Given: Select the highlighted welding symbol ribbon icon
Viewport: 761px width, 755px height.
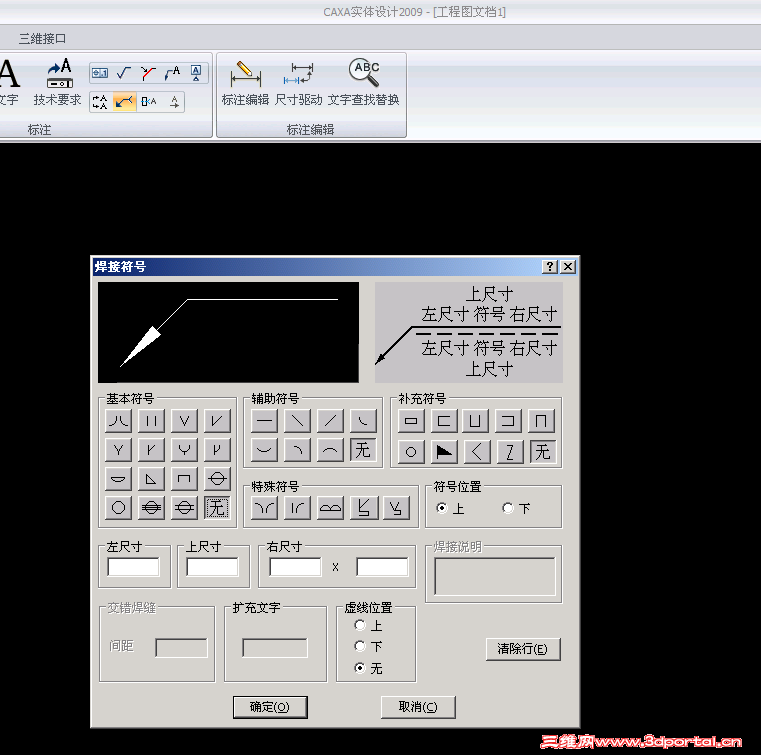Looking at the screenshot, I should click(x=124, y=102).
